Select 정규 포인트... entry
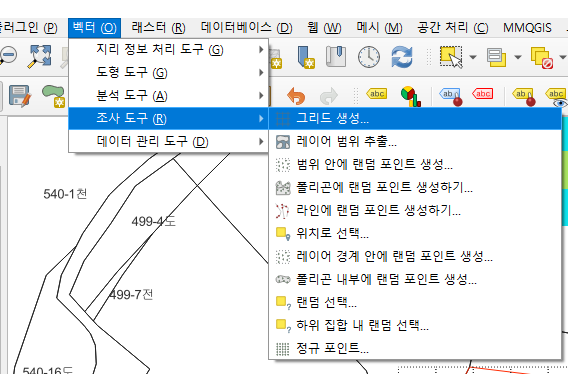The height and width of the screenshot is (374, 568). (415, 348)
